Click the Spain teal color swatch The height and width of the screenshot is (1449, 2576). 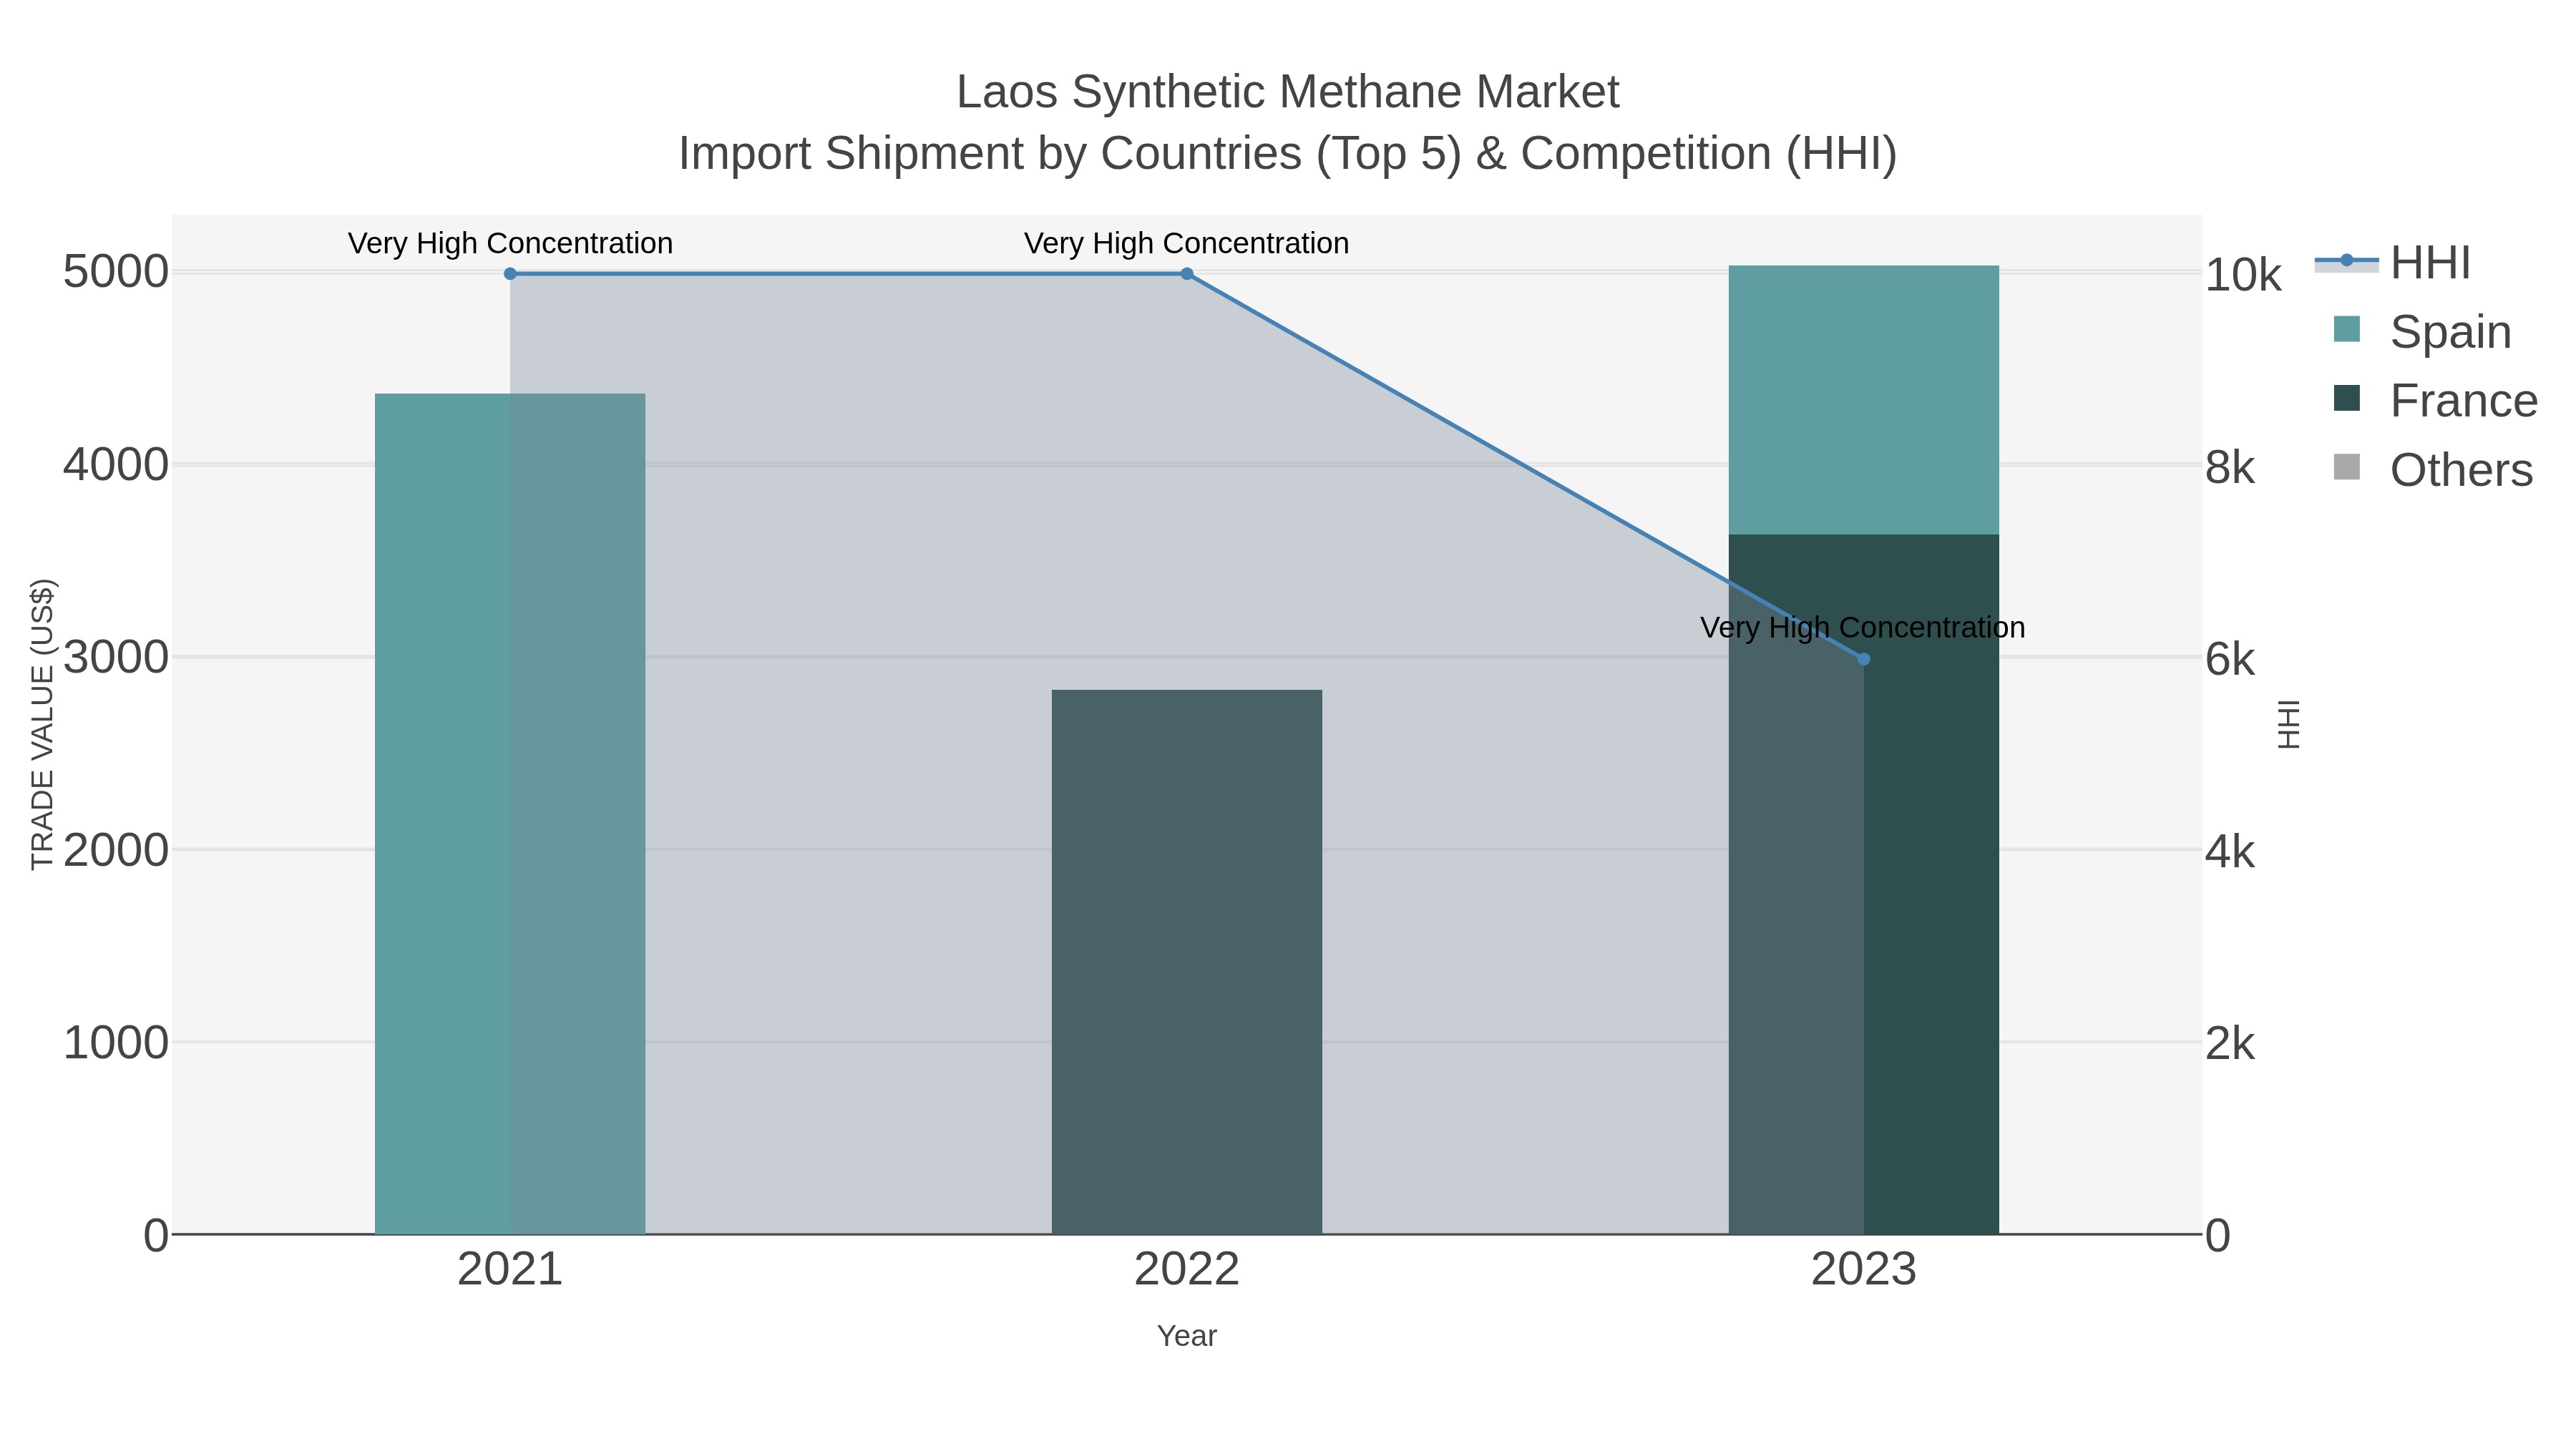(2346, 329)
